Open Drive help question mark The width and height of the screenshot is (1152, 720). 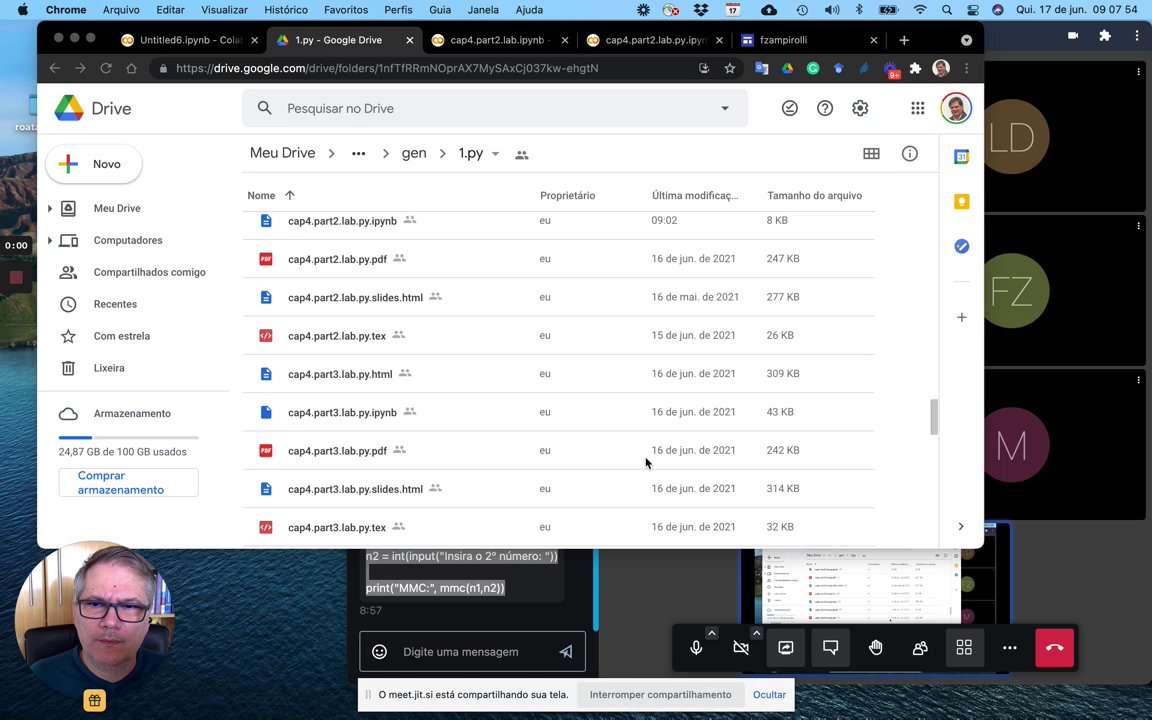pos(825,108)
